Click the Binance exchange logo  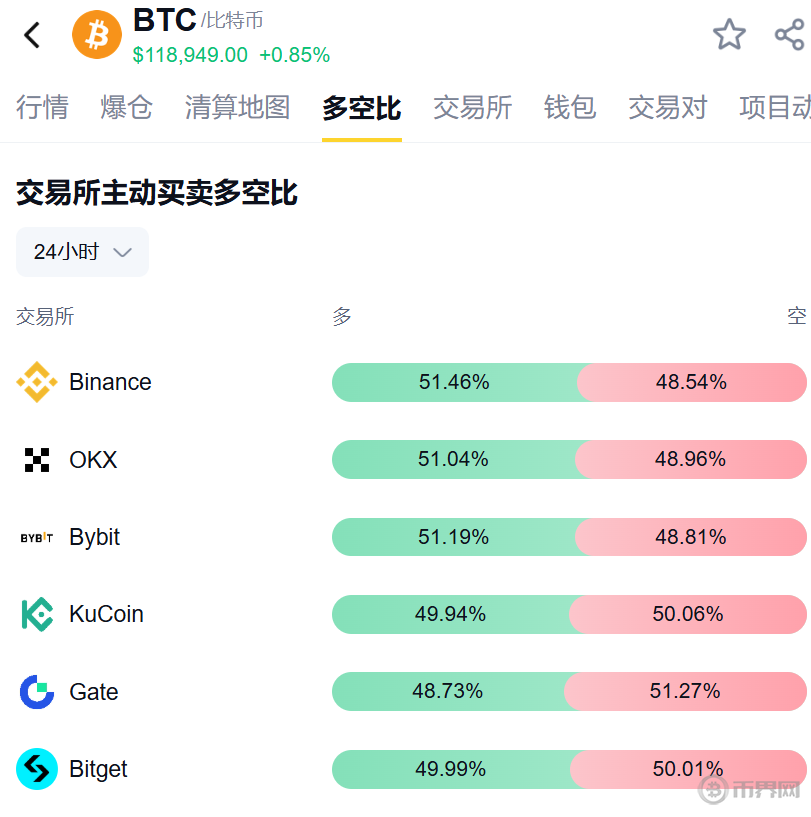[x=37, y=382]
